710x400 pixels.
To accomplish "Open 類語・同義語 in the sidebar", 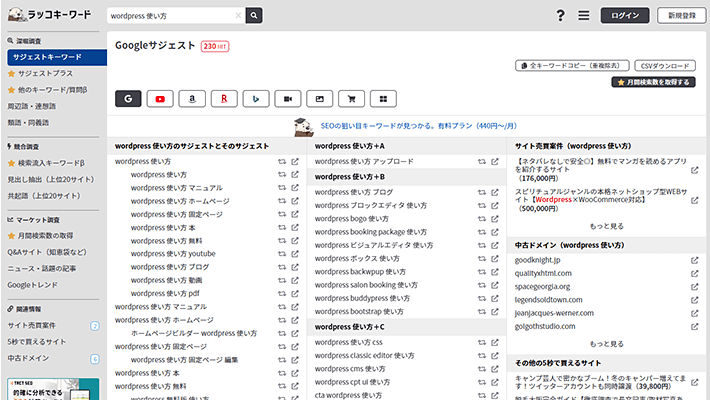I will pos(28,122).
